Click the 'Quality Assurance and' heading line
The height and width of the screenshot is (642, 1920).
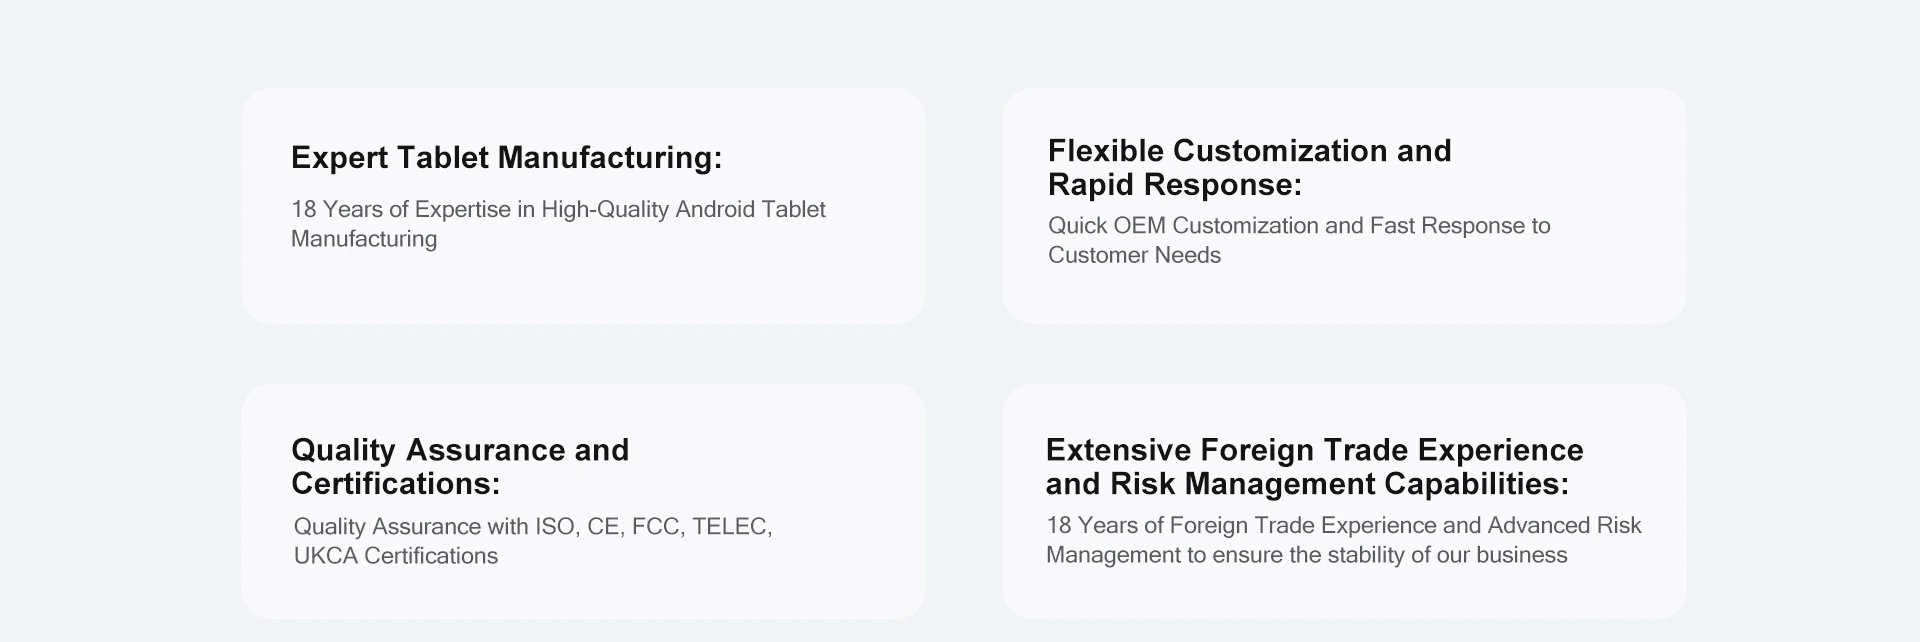pos(460,450)
